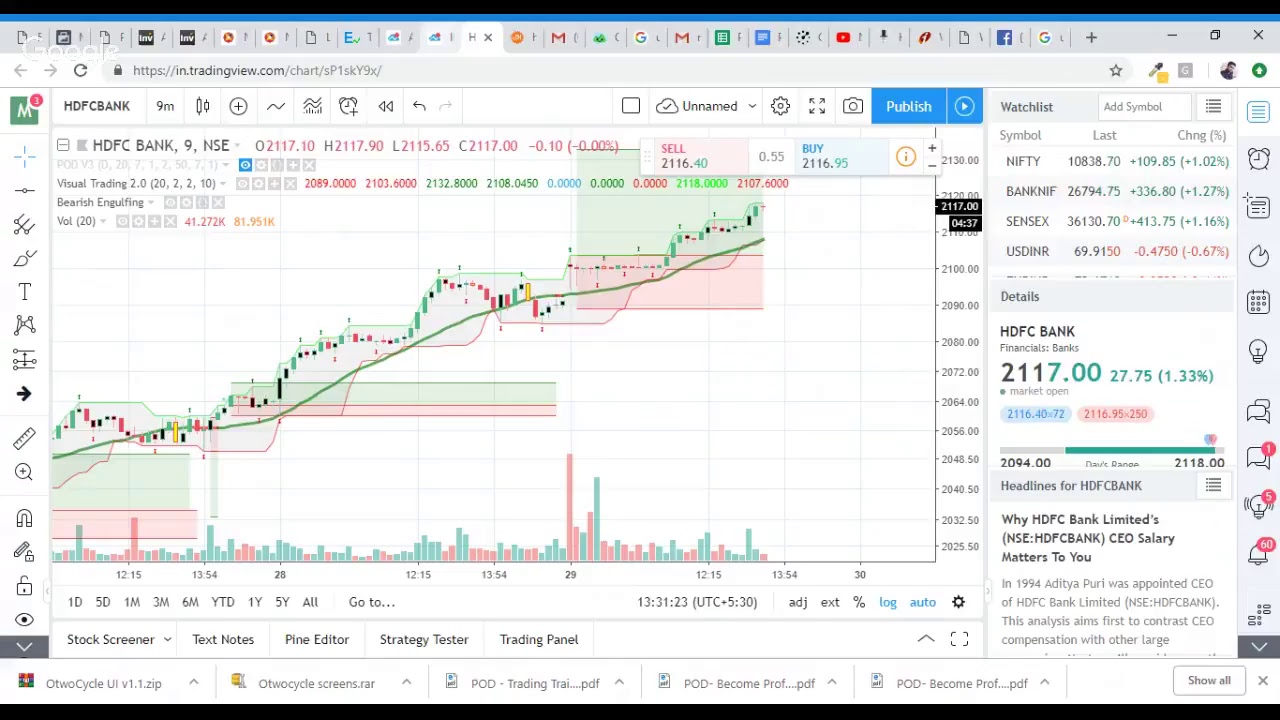Screen dimensions: 1280x720
Task: Open the Watchlist list menu icon
Action: click(1213, 107)
